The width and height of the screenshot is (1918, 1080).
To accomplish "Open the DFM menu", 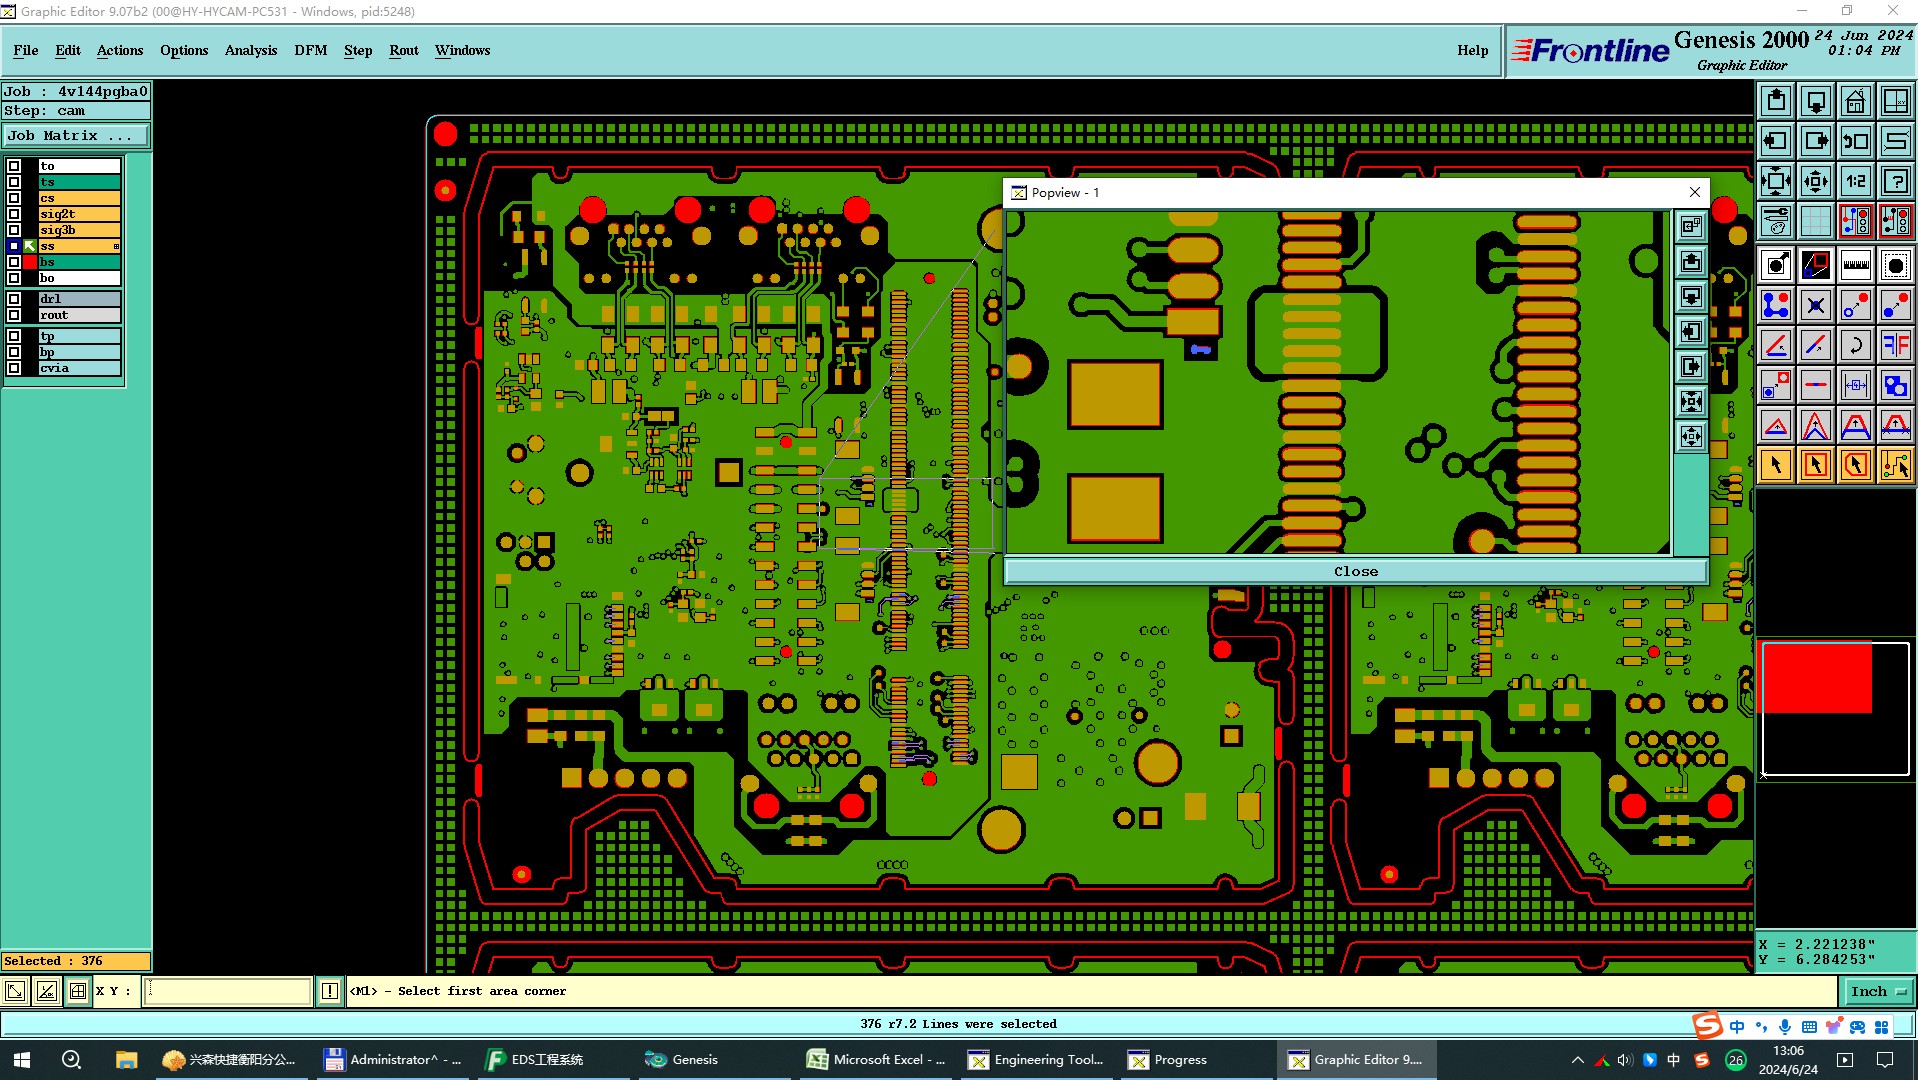I will pos(311,50).
